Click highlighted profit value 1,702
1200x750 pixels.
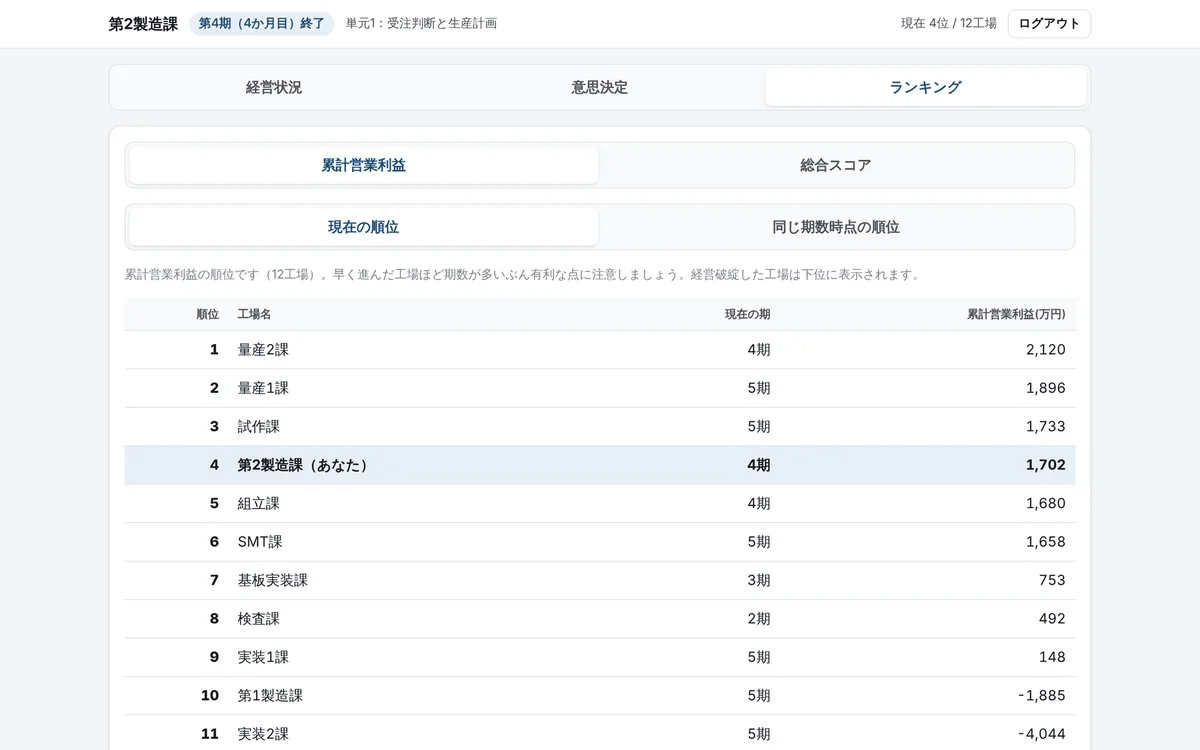click(1045, 465)
